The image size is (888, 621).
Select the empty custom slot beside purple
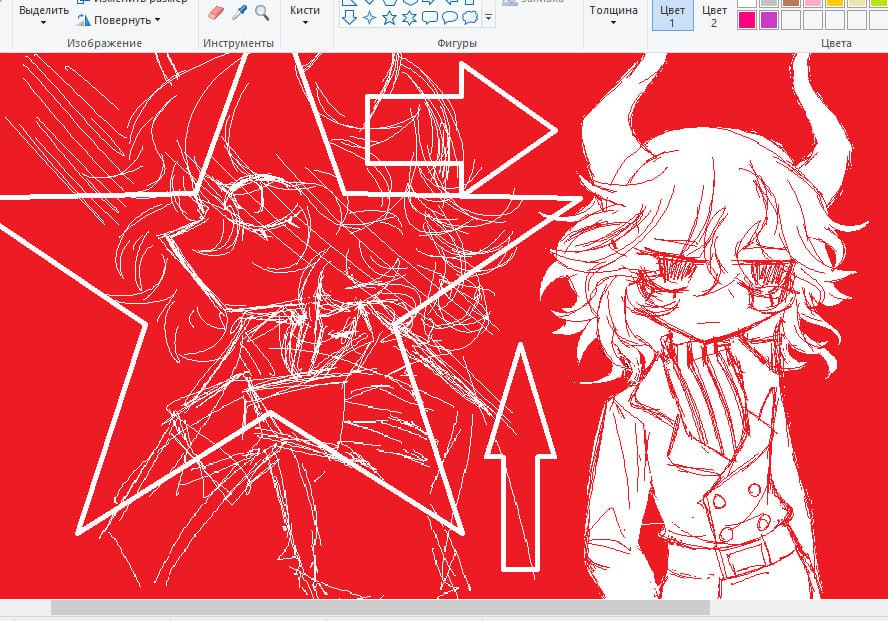click(791, 20)
